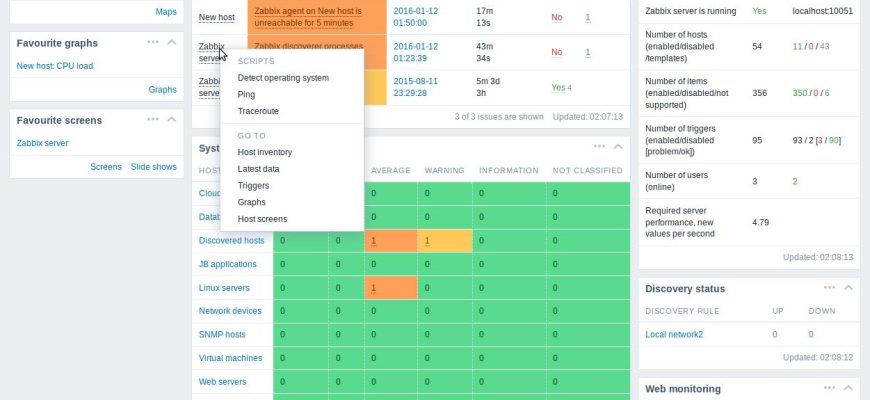870x400 pixels.
Task: Open Web monitoring widget three-dot menu
Action: click(829, 387)
